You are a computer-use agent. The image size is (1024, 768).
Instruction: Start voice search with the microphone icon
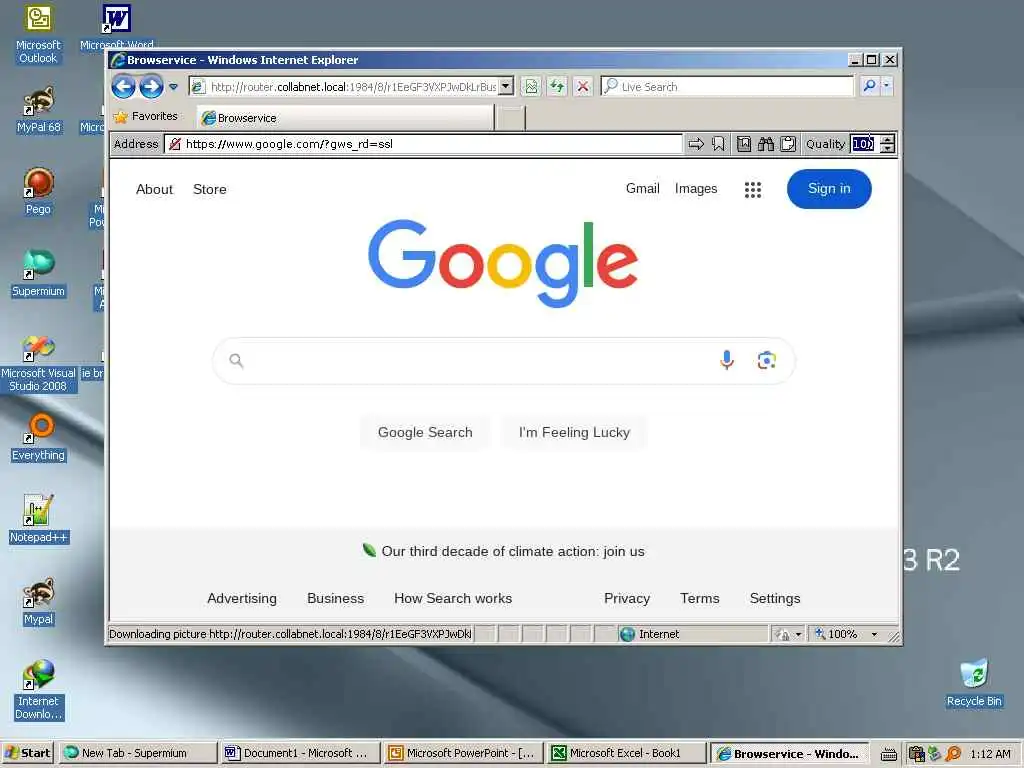[x=726, y=360]
